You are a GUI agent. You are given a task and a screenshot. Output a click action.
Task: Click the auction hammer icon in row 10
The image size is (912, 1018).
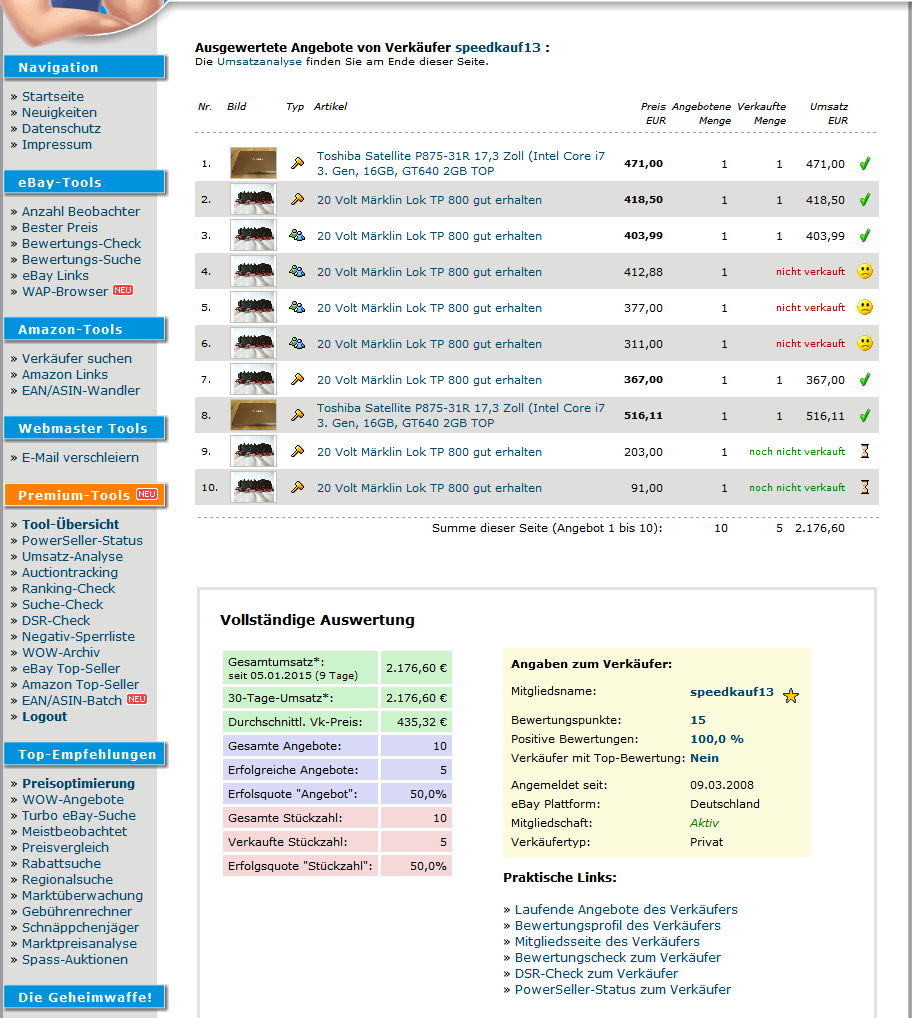296,488
